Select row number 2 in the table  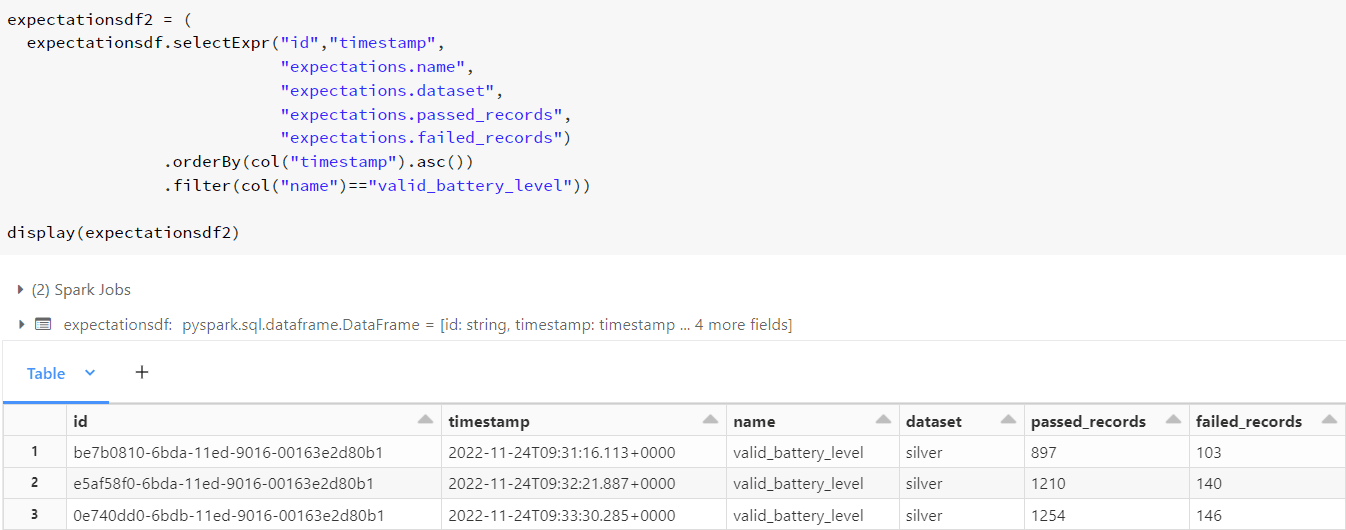pyautogui.click(x=34, y=484)
